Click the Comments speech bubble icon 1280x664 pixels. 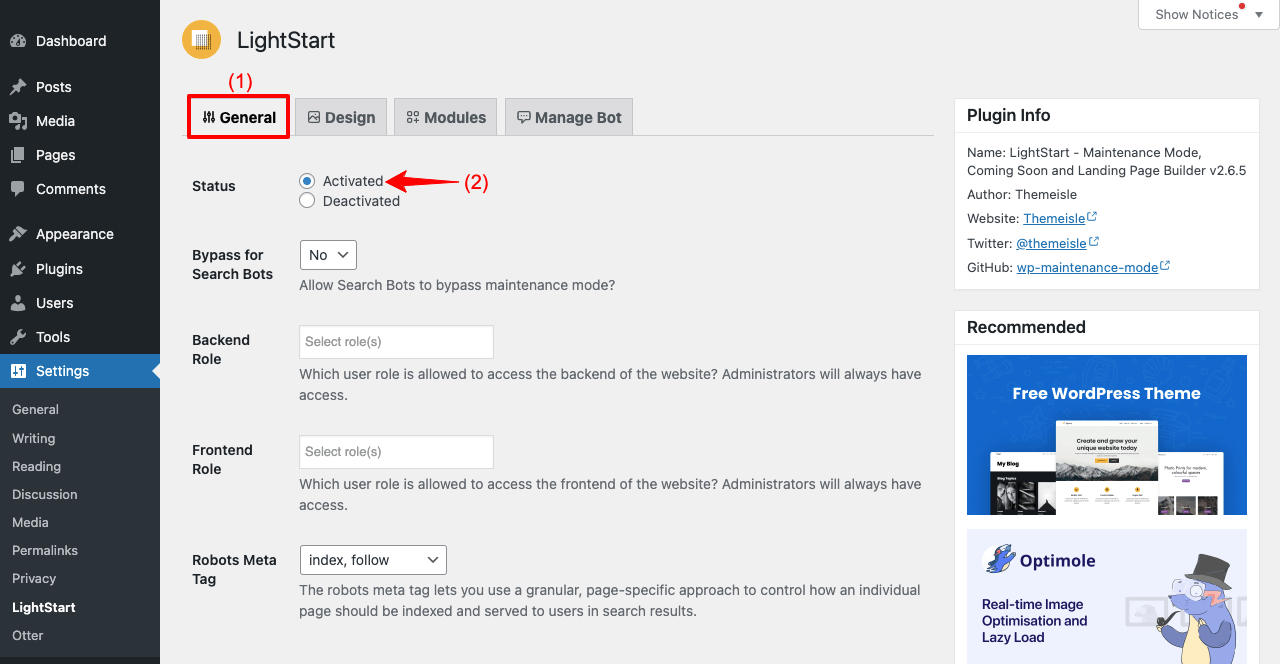coord(18,189)
